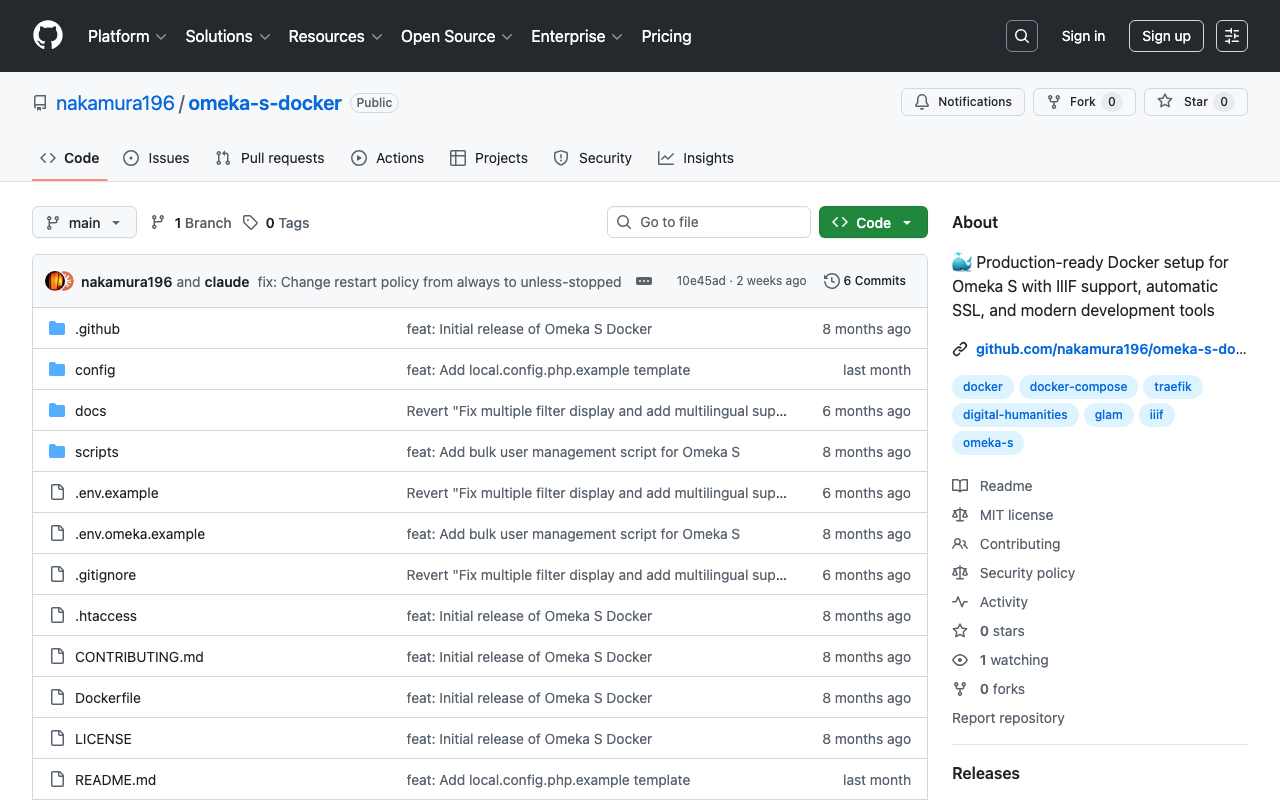This screenshot has height=800, width=1280.
Task: Click the Readme book icon in About
Action: (x=961, y=486)
